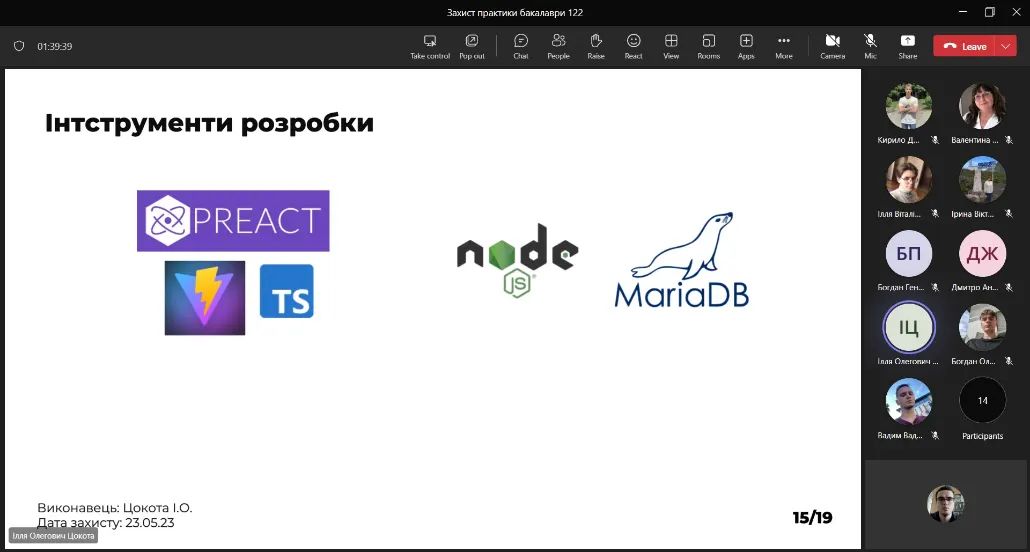Click the TypeScript TS logo
This screenshot has width=1030, height=552.
coord(286,291)
